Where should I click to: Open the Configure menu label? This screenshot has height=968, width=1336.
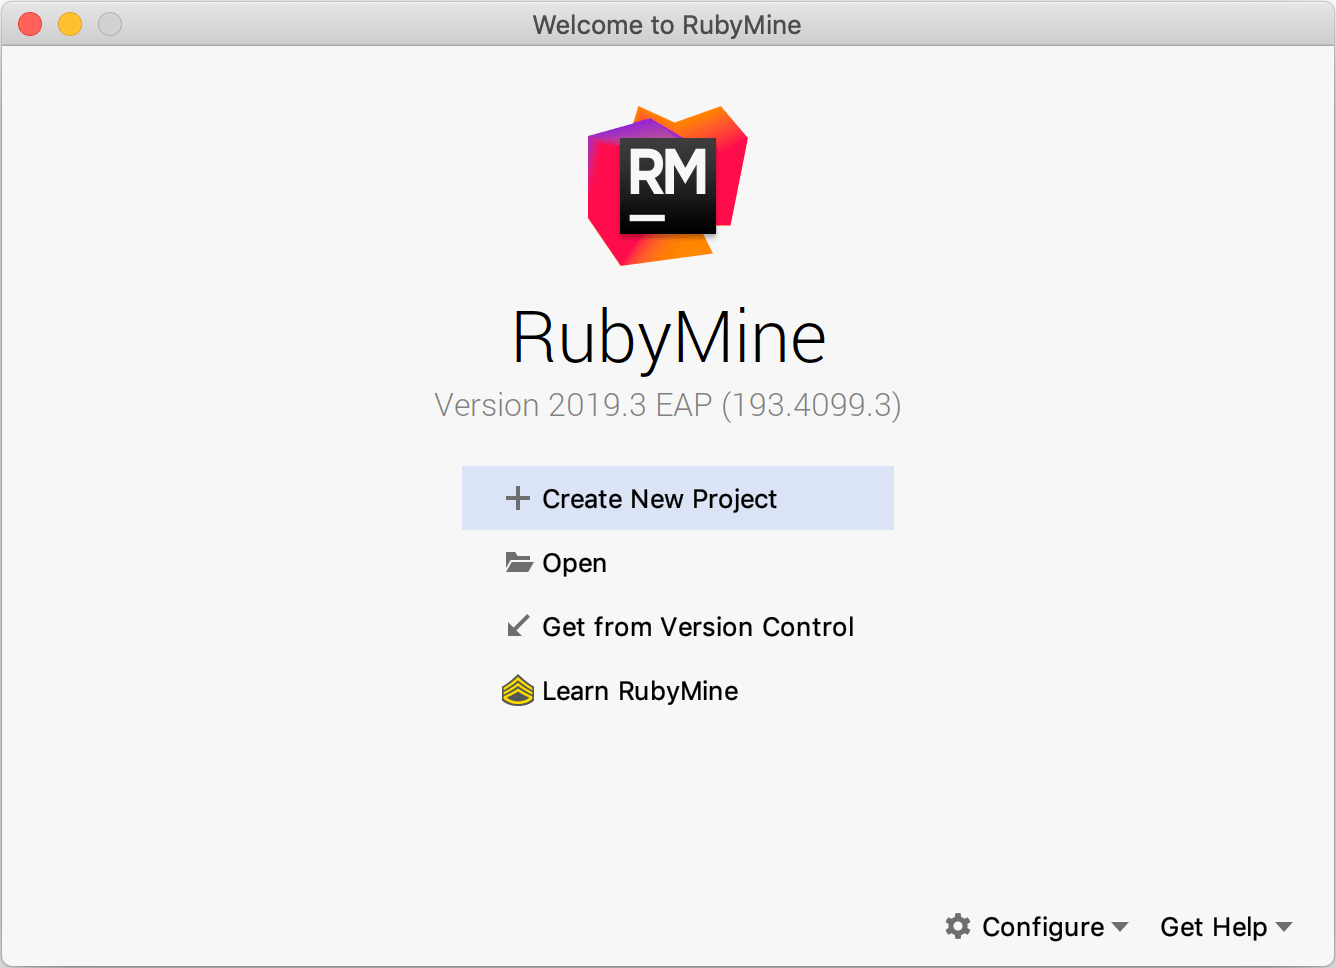coord(1043,927)
